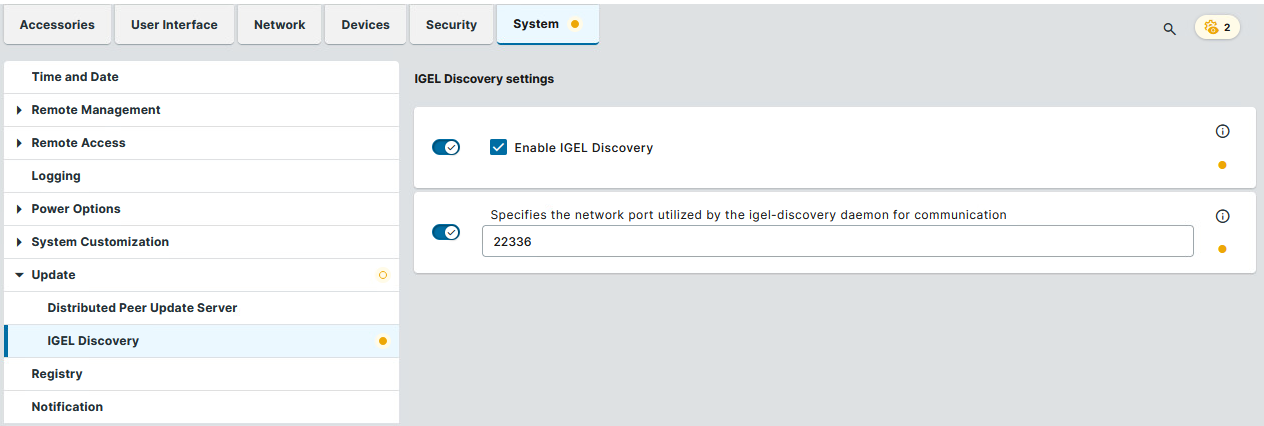Click orange change dot beside port field
Screen dimensions: 1264x426
(x=1222, y=249)
